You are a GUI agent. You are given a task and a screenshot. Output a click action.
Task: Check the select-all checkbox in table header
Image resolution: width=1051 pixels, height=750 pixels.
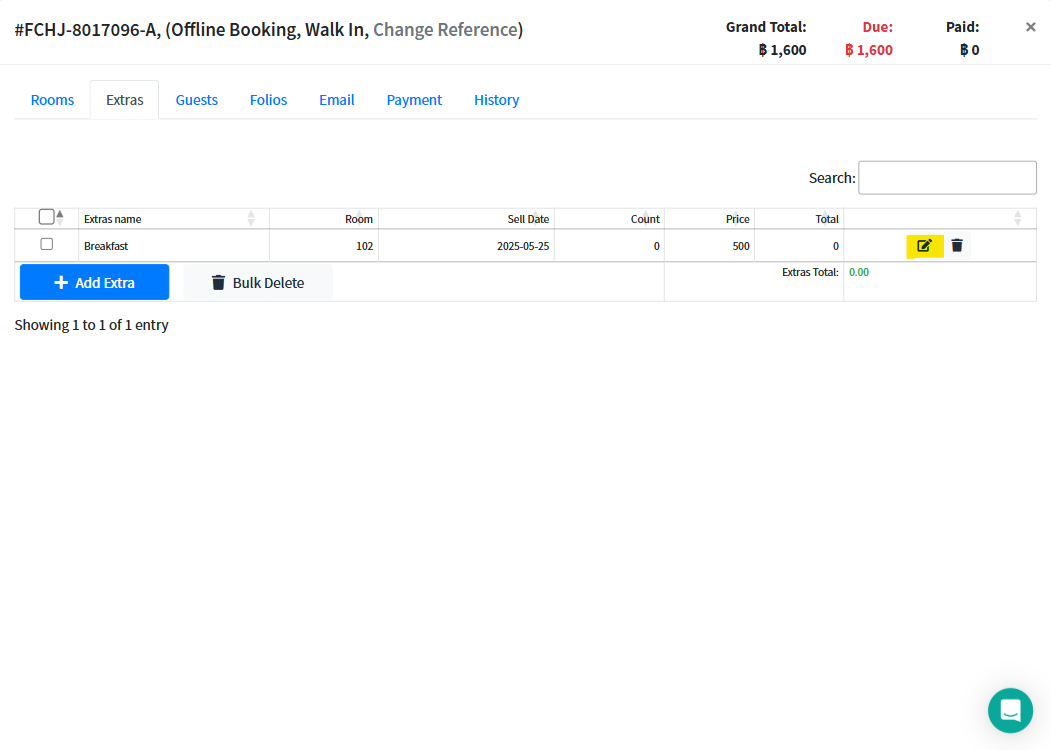click(x=46, y=217)
